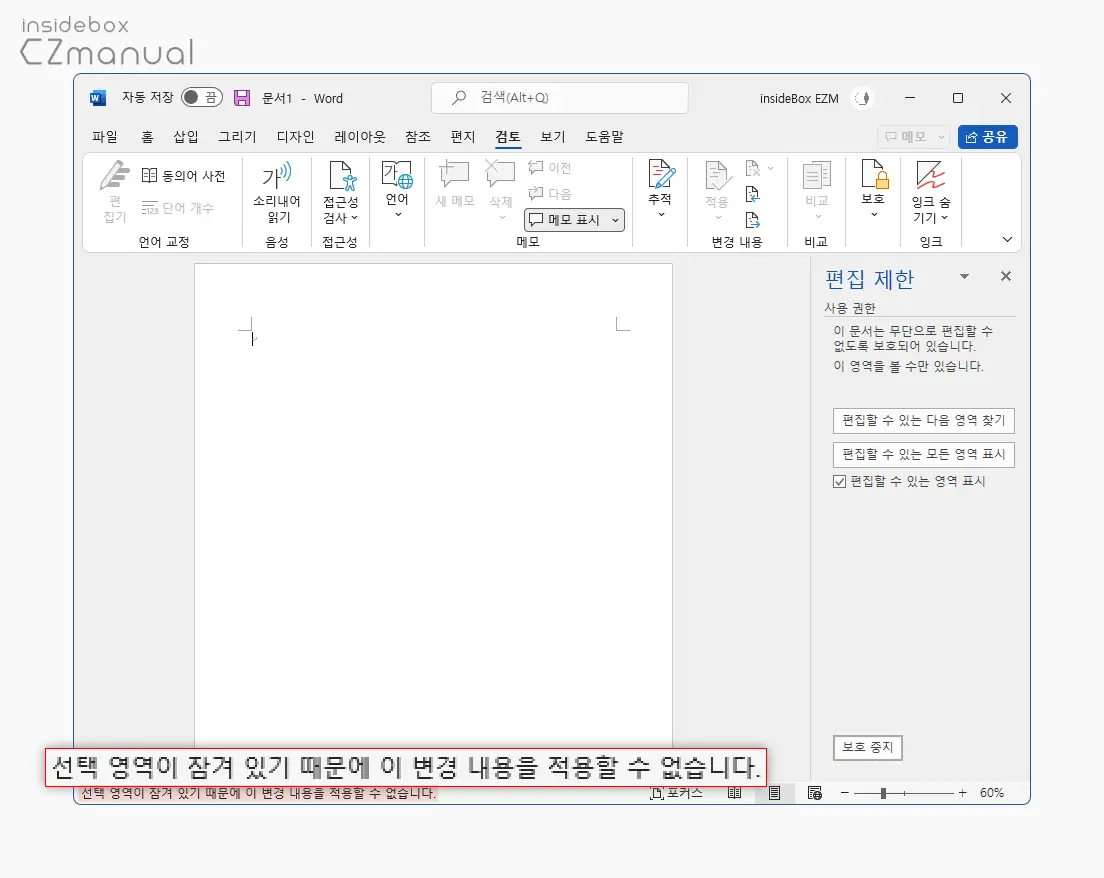The image size is (1104, 878).
Task: Uncheck 편집할 수 있는 영역 표시 checkbox
Action: coord(839,482)
